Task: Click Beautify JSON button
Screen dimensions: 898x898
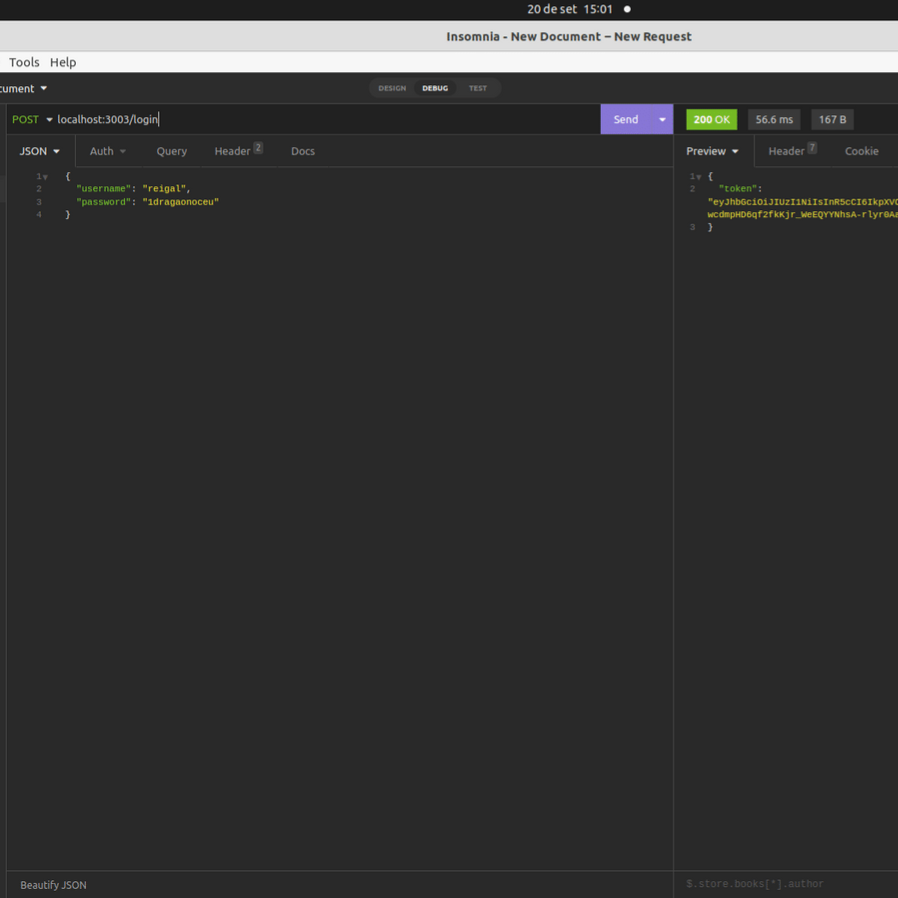Action: pyautogui.click(x=53, y=885)
